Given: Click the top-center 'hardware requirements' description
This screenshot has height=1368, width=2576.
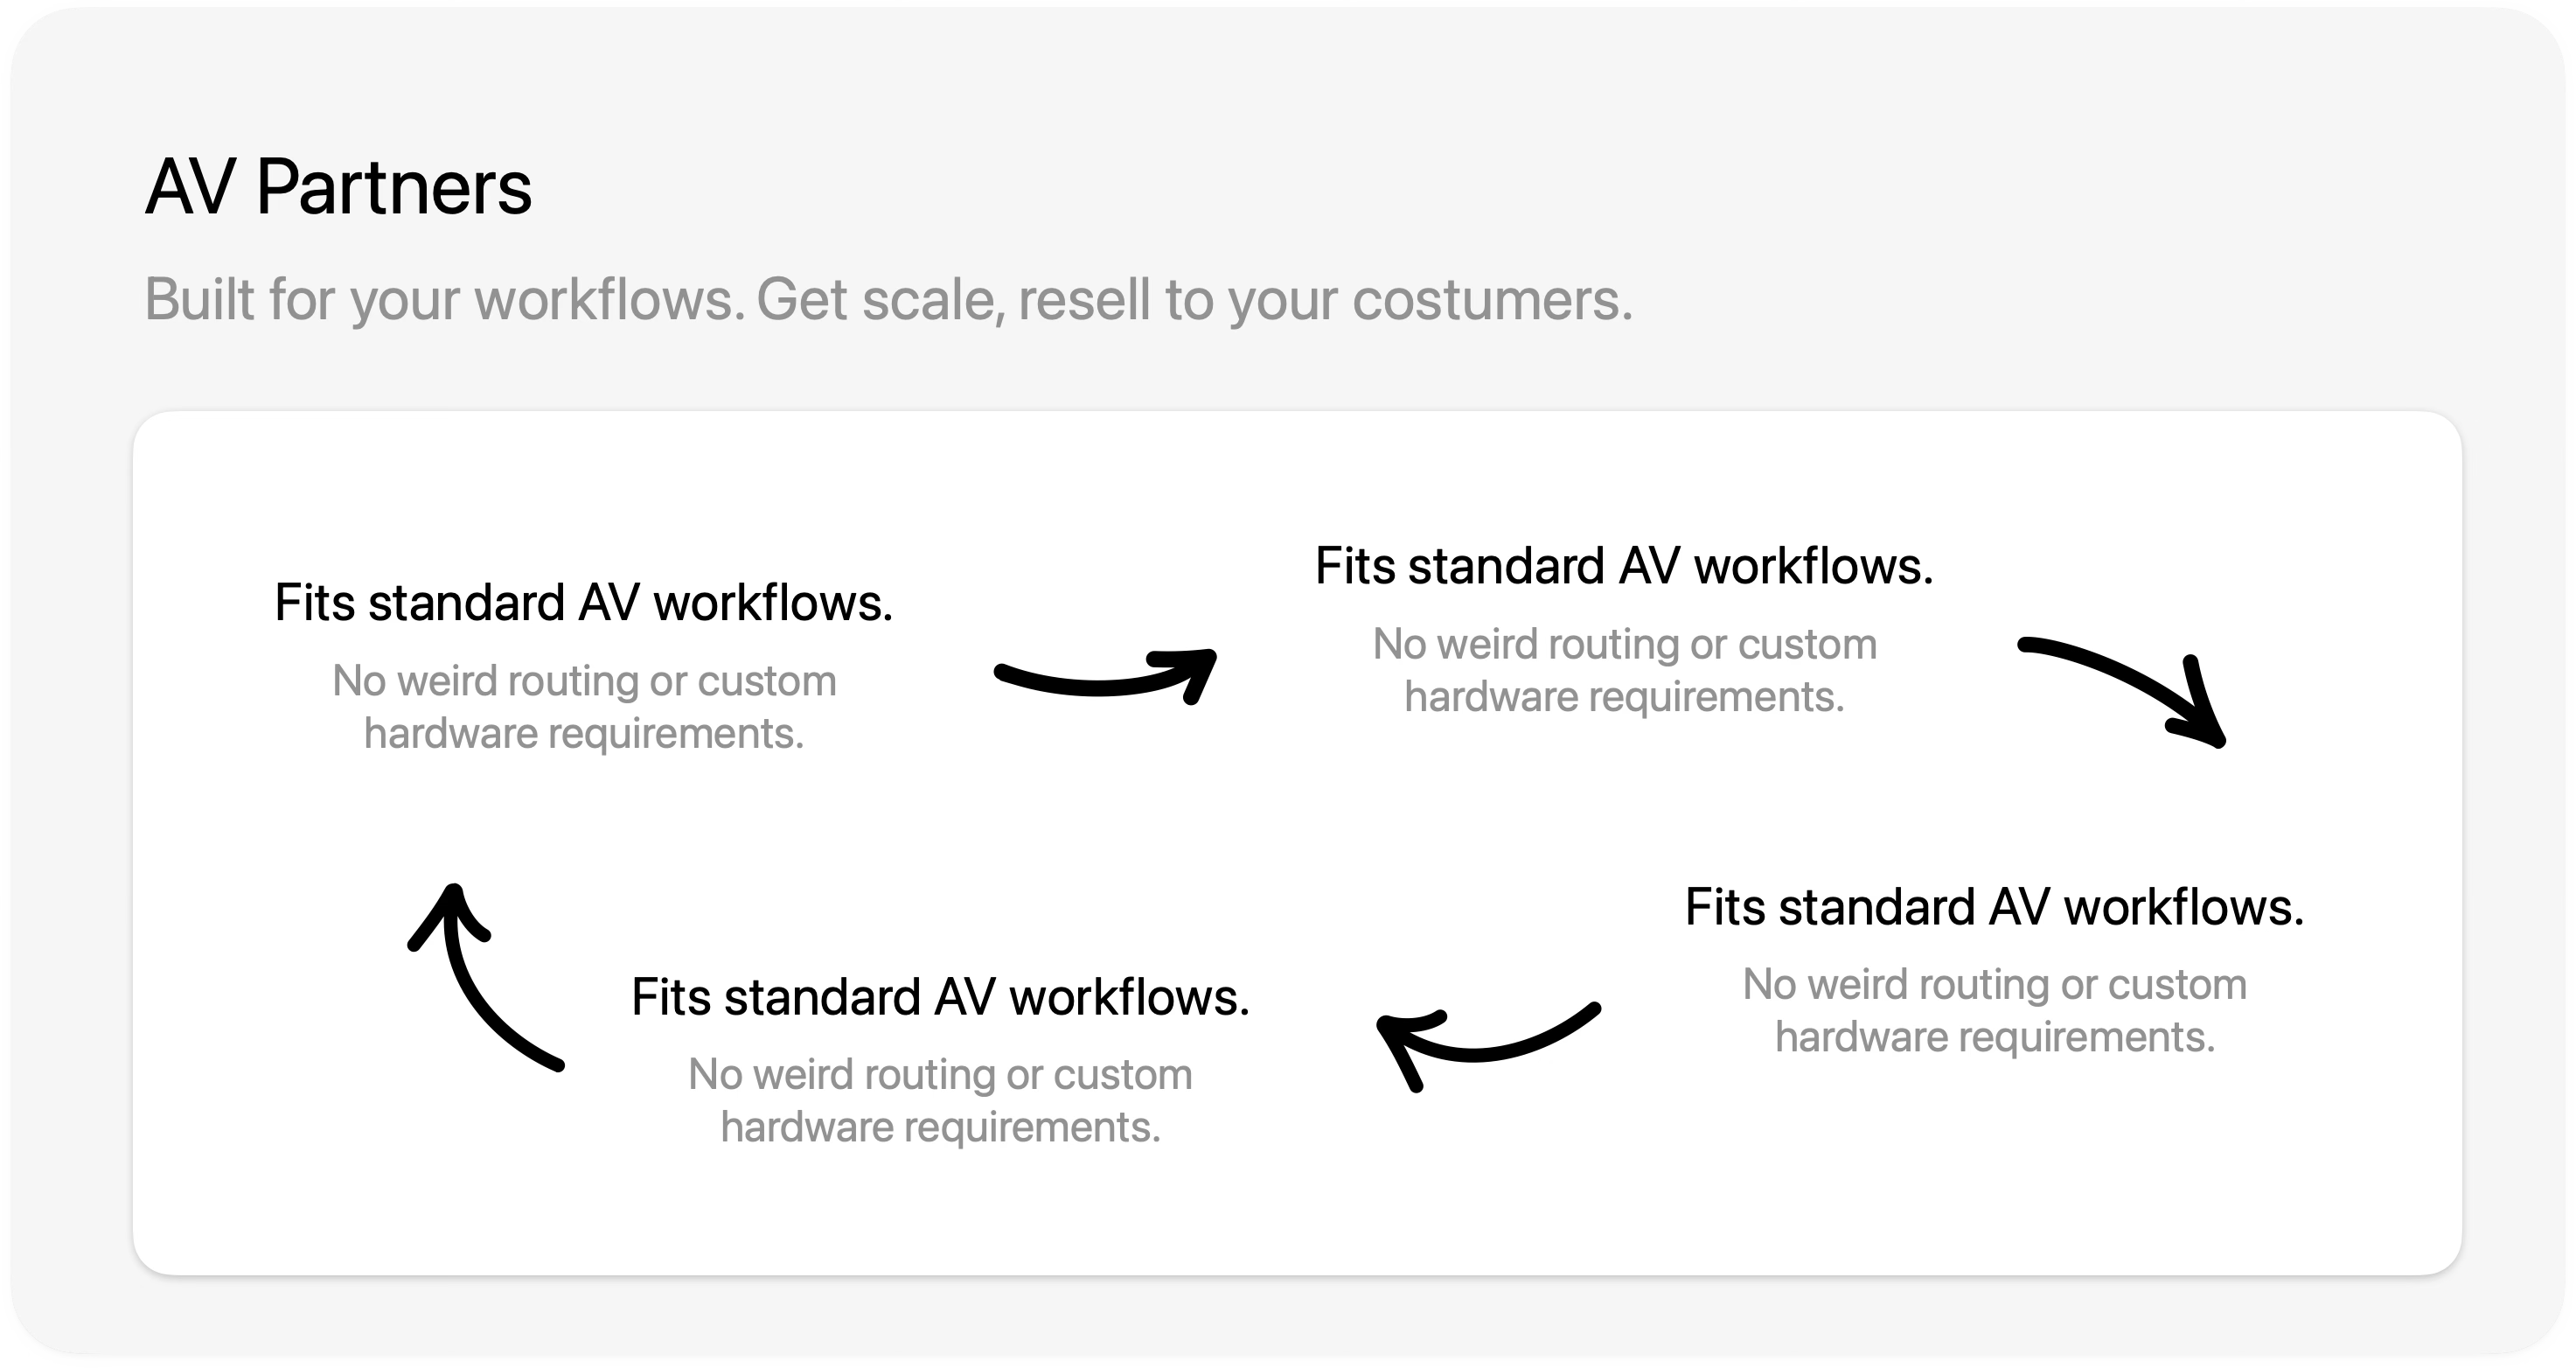Looking at the screenshot, I should (x=1624, y=697).
